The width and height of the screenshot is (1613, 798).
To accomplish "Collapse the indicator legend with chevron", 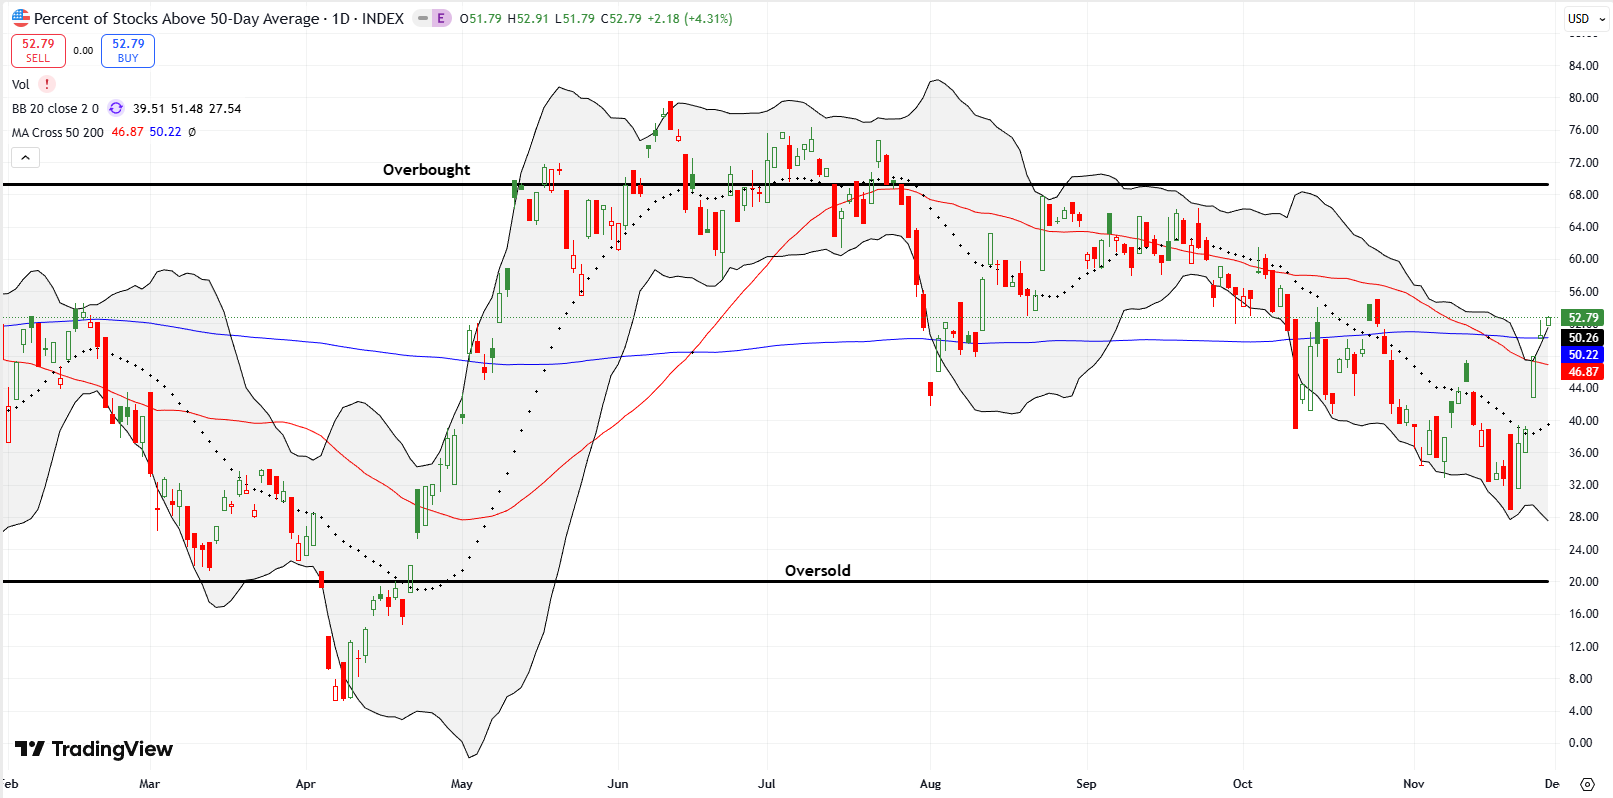I will click(x=26, y=157).
